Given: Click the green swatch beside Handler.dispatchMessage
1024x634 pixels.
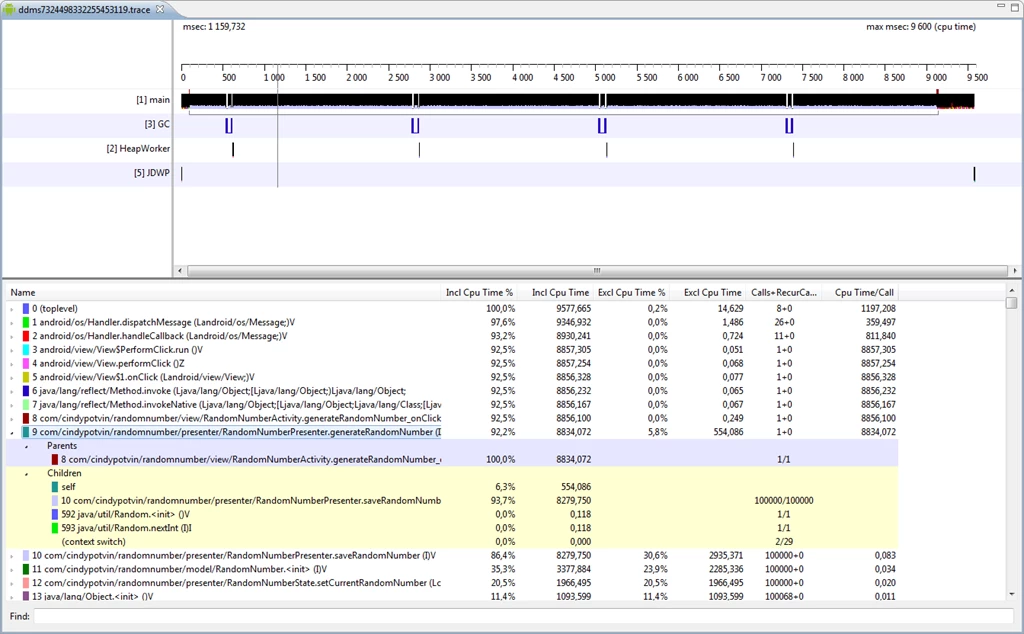Looking at the screenshot, I should pyautogui.click(x=25, y=322).
